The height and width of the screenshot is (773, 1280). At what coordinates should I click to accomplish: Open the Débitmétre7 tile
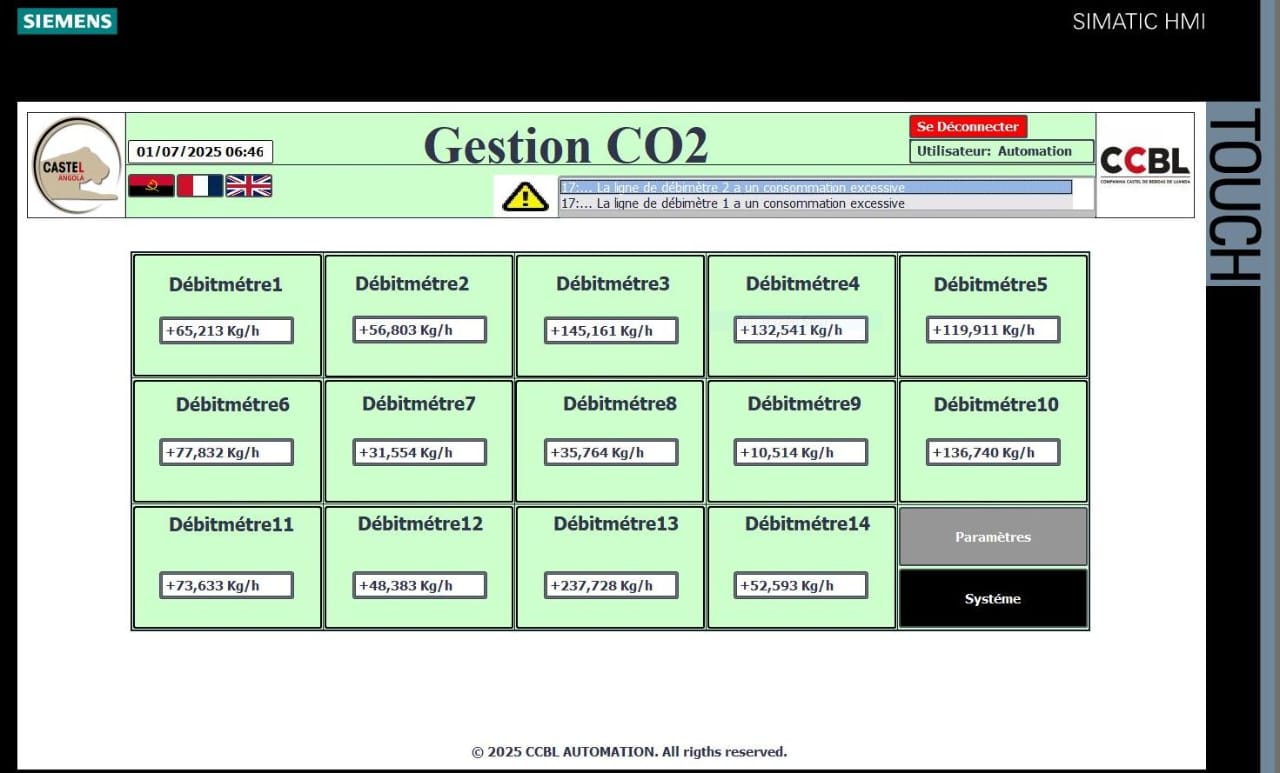pyautogui.click(x=419, y=441)
